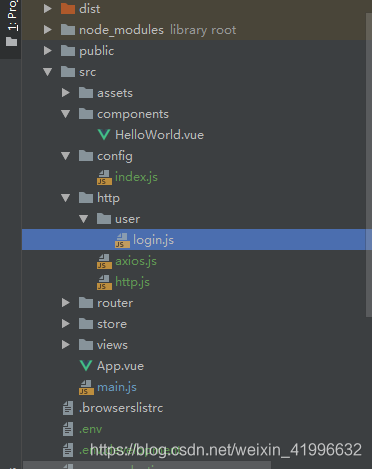Click the config folder icon
This screenshot has height=469, width=372.
86,156
